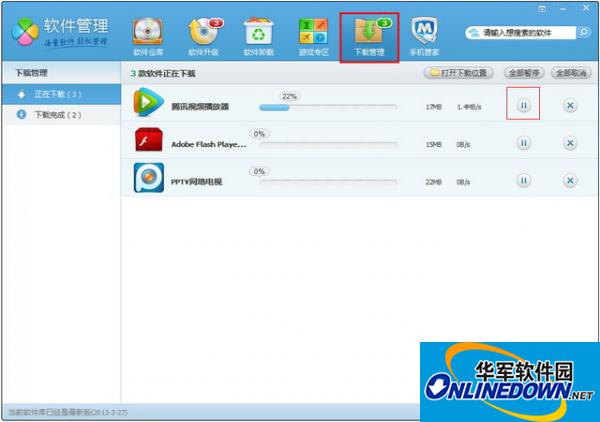Click the PPTV网络电视 name text
Screen dimensions: 600x422
(x=196, y=182)
